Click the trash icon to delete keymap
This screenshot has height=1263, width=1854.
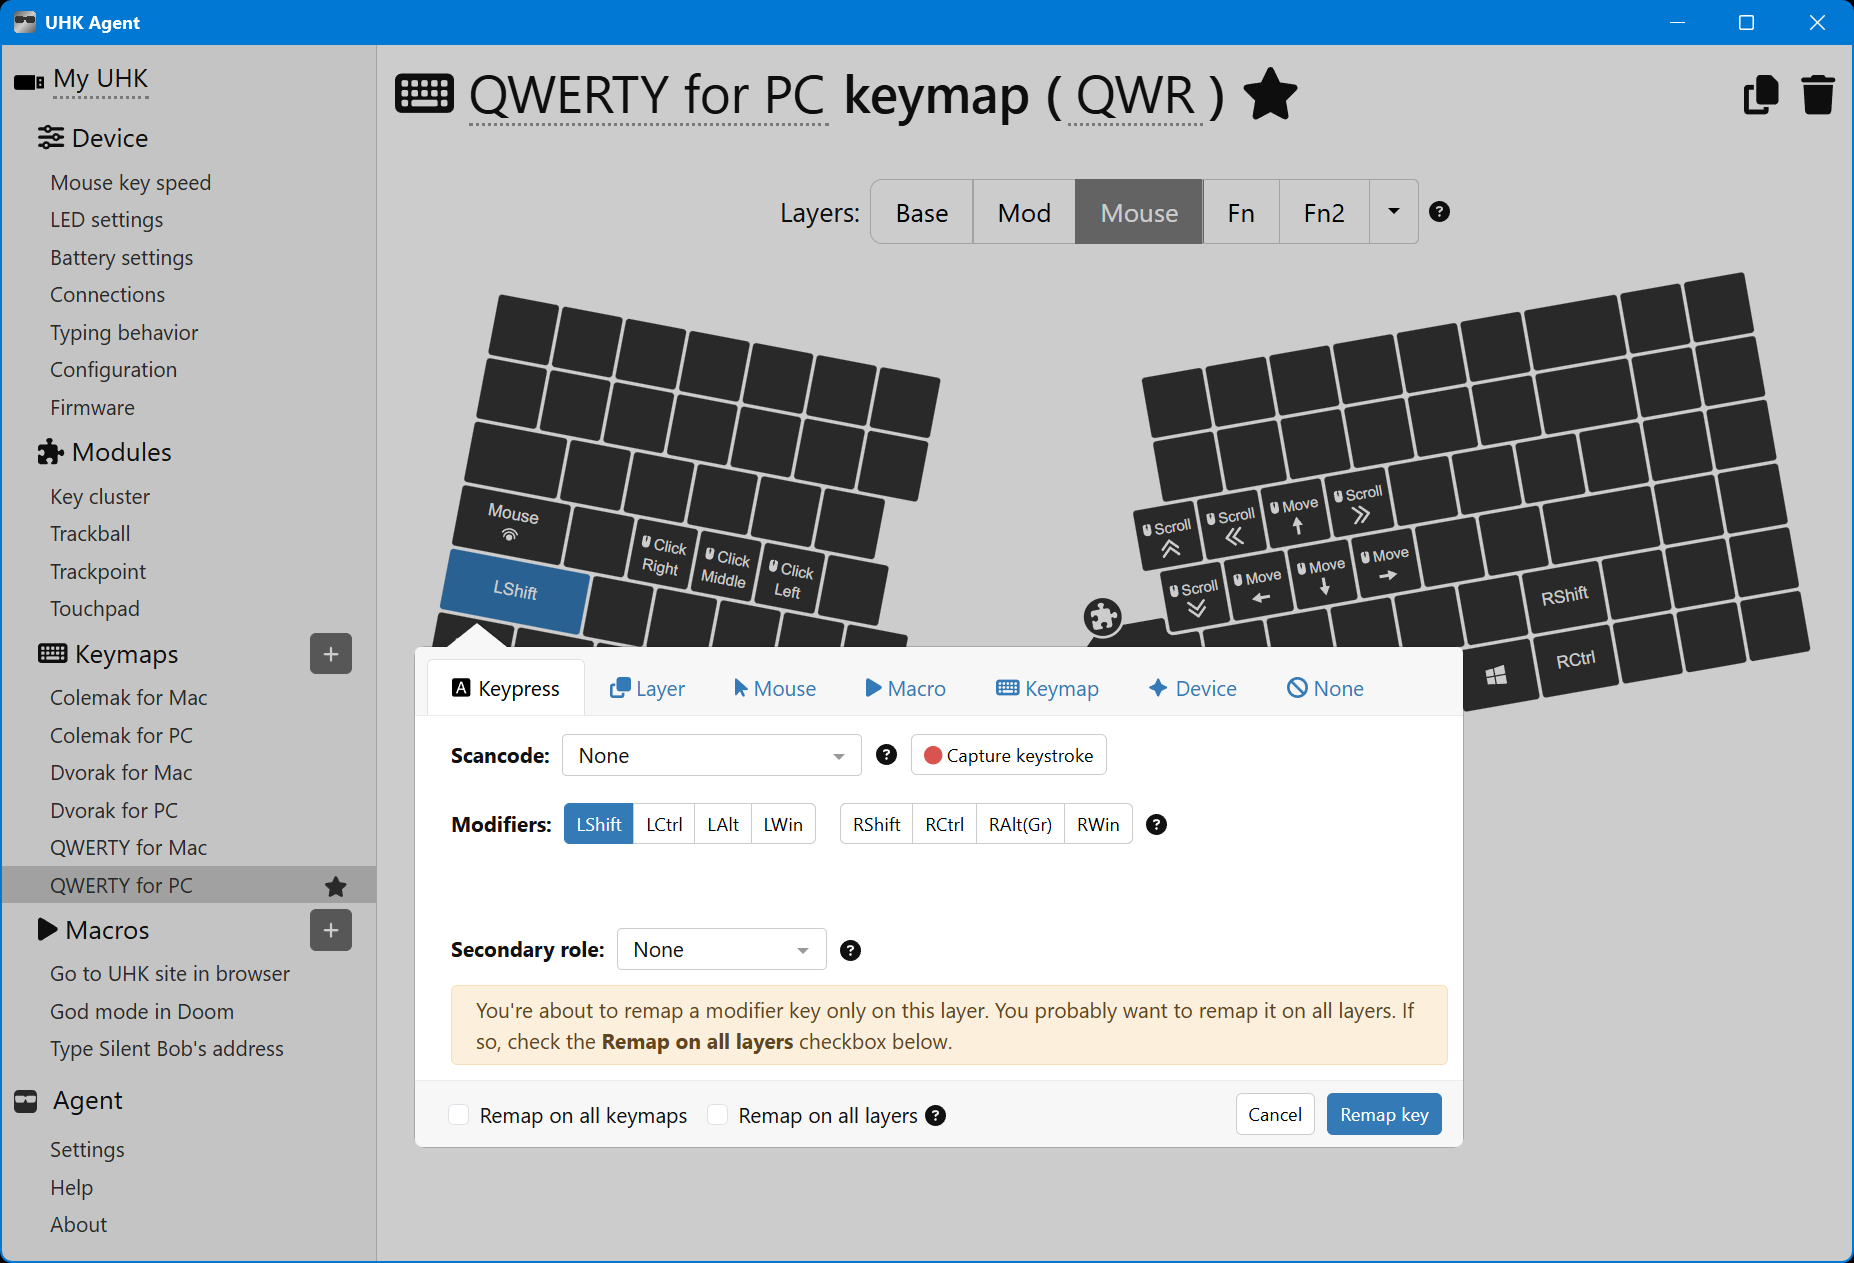1817,96
